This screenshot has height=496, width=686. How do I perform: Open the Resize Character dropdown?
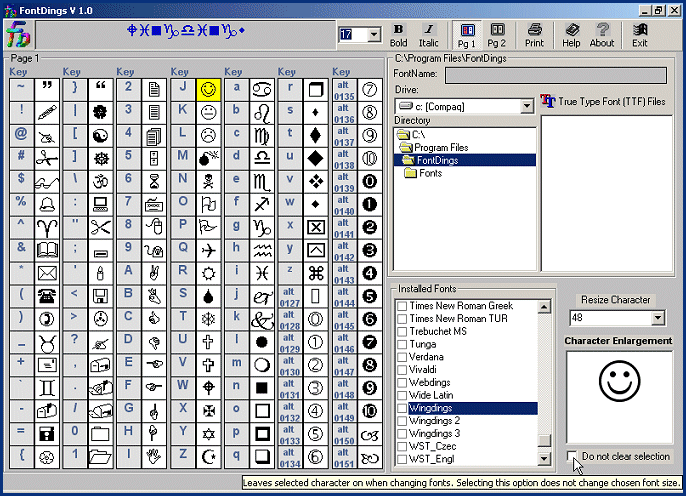point(658,318)
